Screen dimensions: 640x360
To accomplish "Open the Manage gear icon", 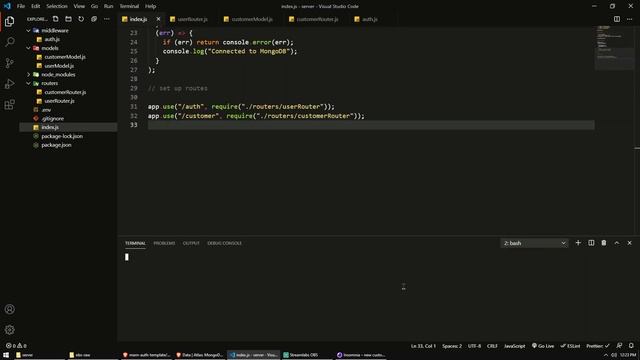I will click(x=9, y=329).
